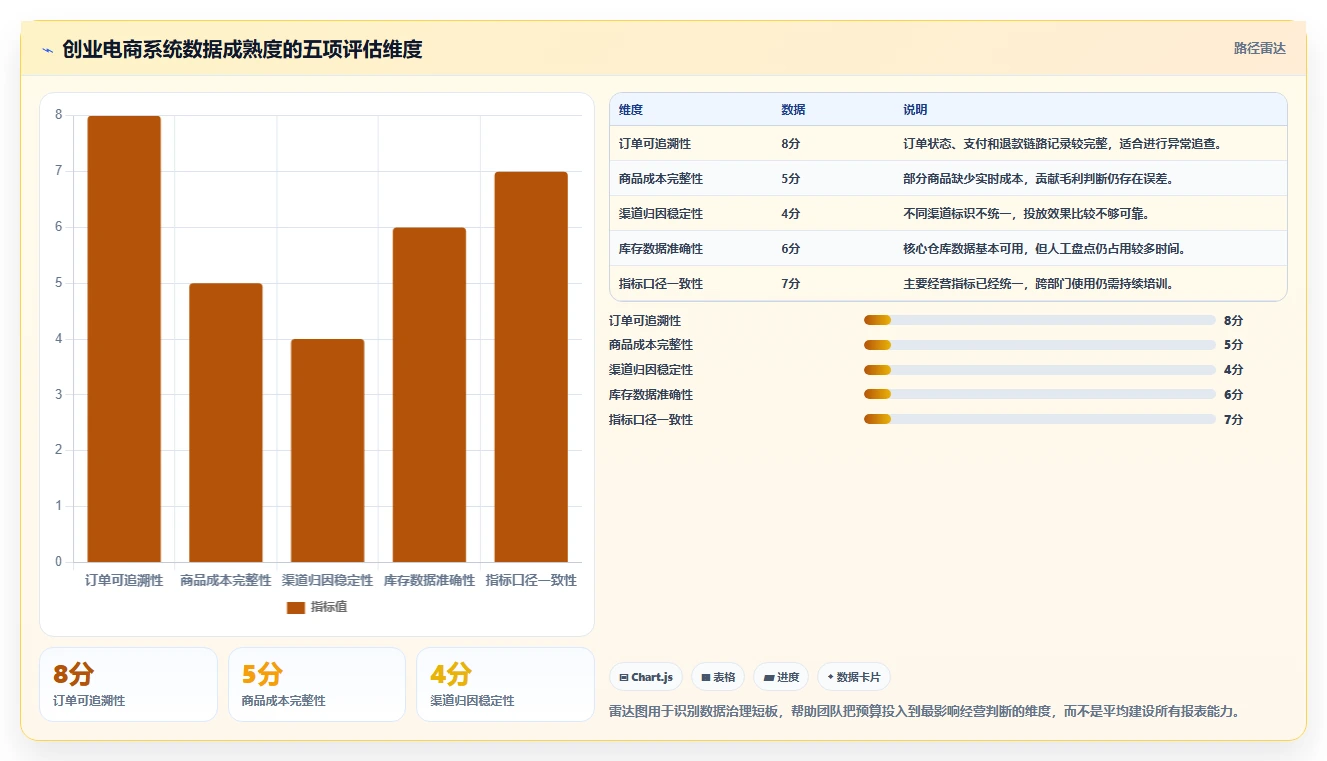Click the 订单可追溯性 progress bar
This screenshot has width=1327, height=761.
click(1040, 320)
